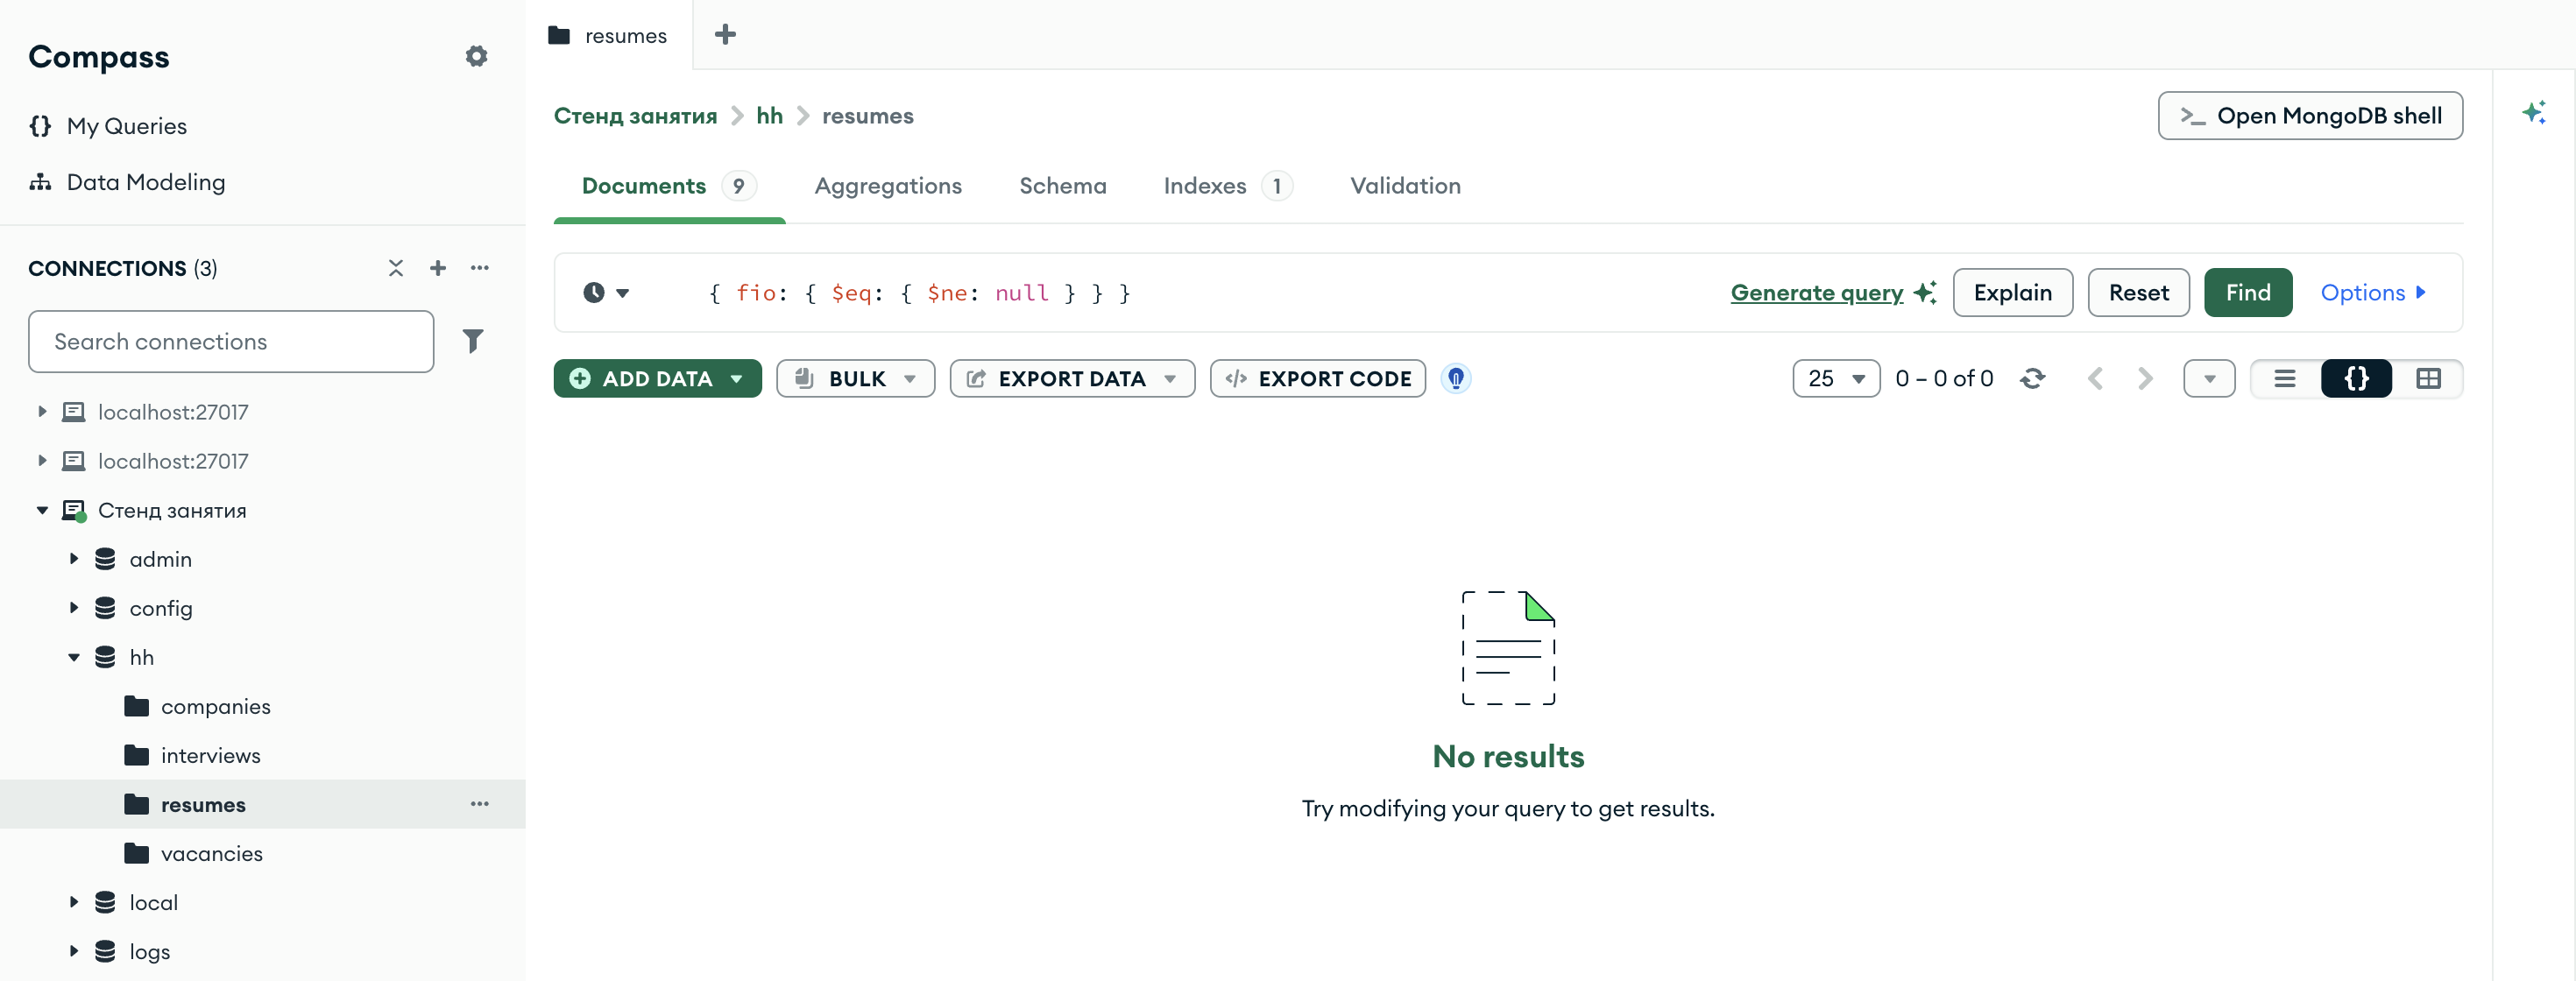Switch to Validation tab
The image size is (2576, 981).
pos(1405,186)
